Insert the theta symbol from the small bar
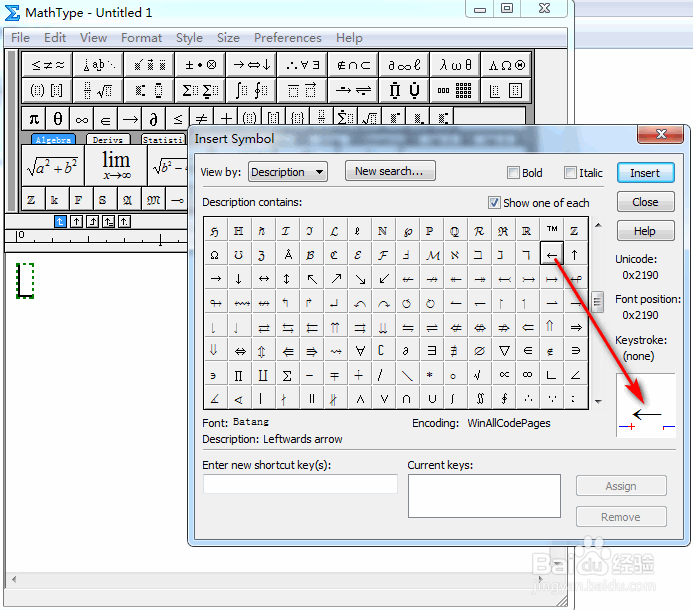This screenshot has width=693, height=610. 57,119
